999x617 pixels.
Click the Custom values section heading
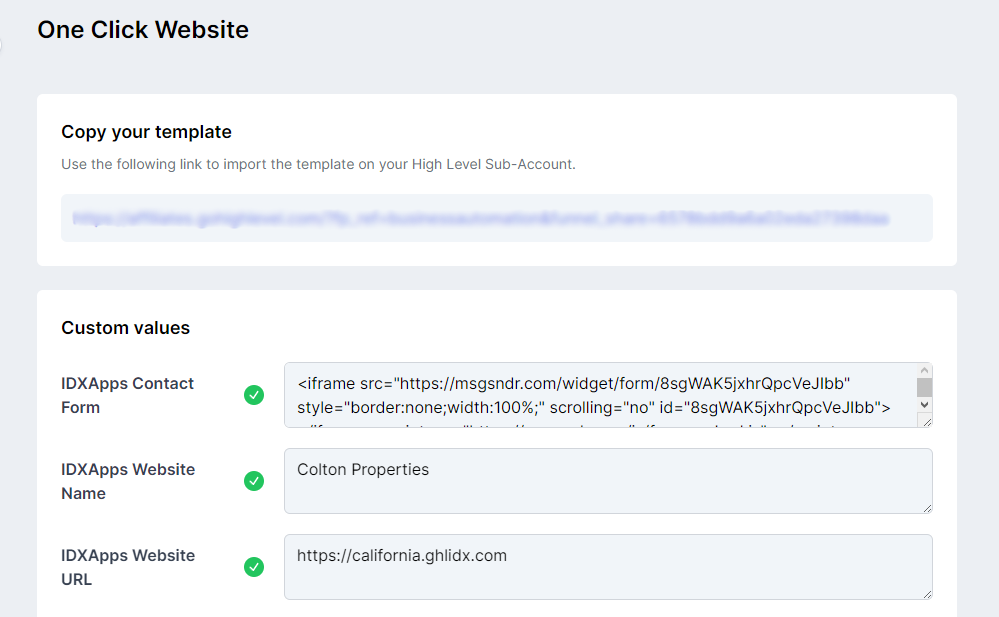(125, 328)
